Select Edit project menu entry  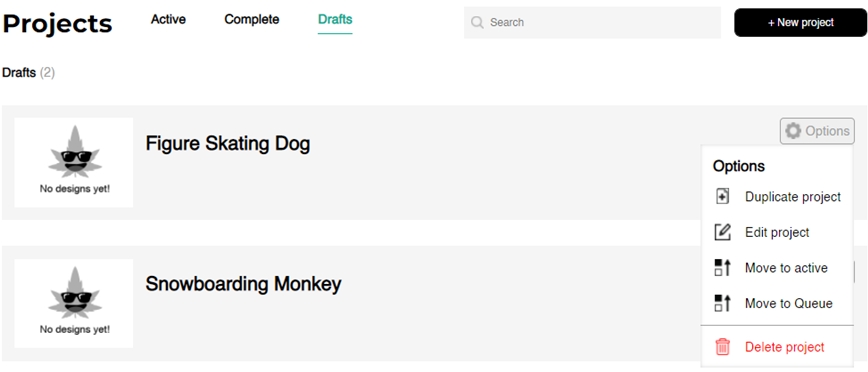(x=777, y=232)
